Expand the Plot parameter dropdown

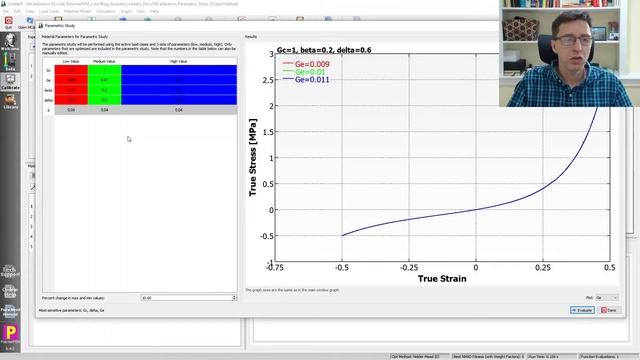tap(607, 298)
